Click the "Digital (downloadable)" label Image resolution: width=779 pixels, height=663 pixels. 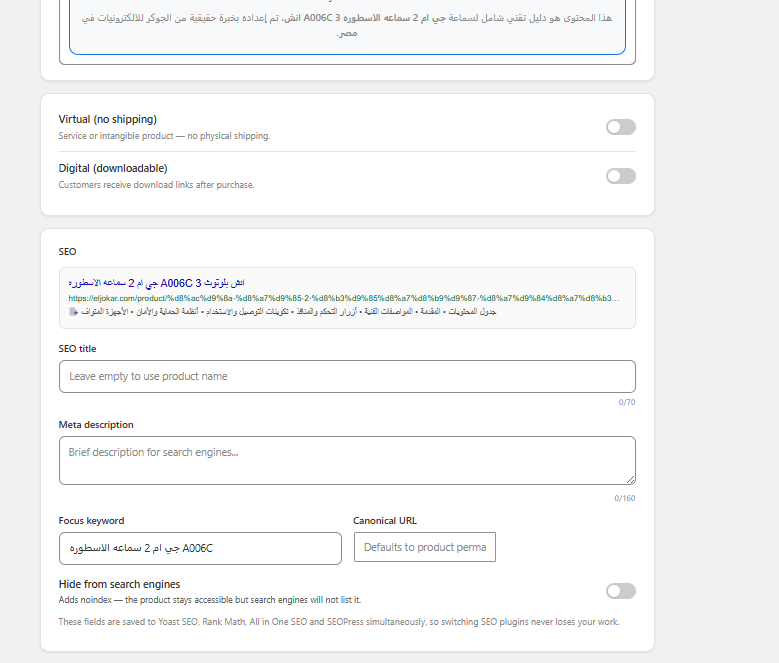coord(113,168)
